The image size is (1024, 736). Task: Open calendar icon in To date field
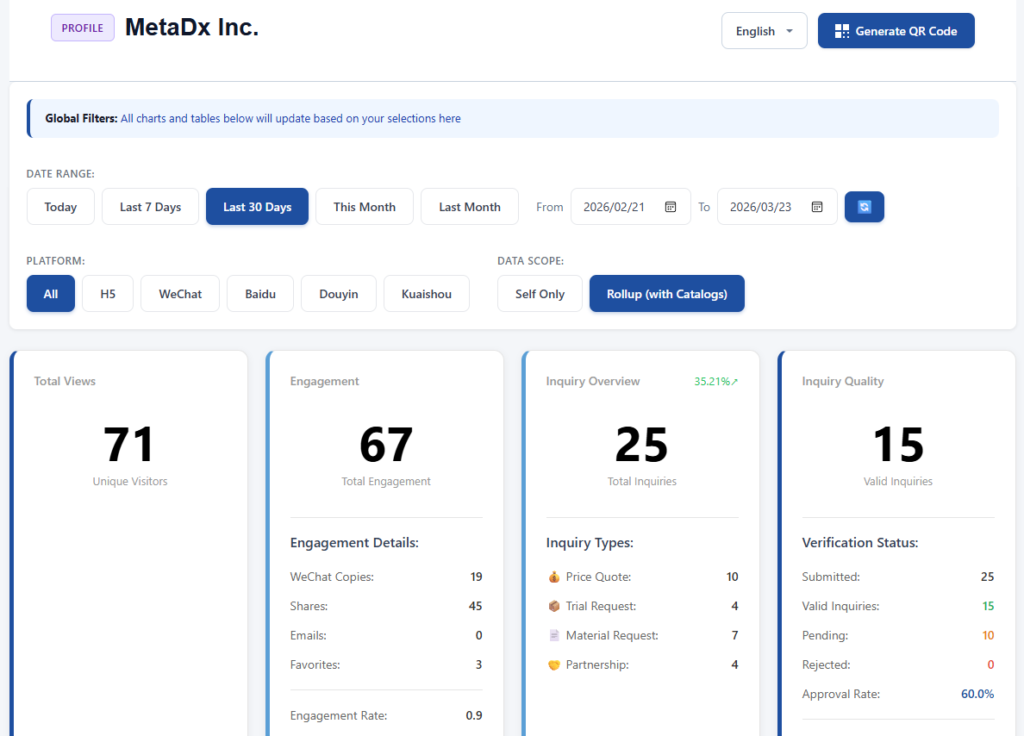tap(817, 207)
